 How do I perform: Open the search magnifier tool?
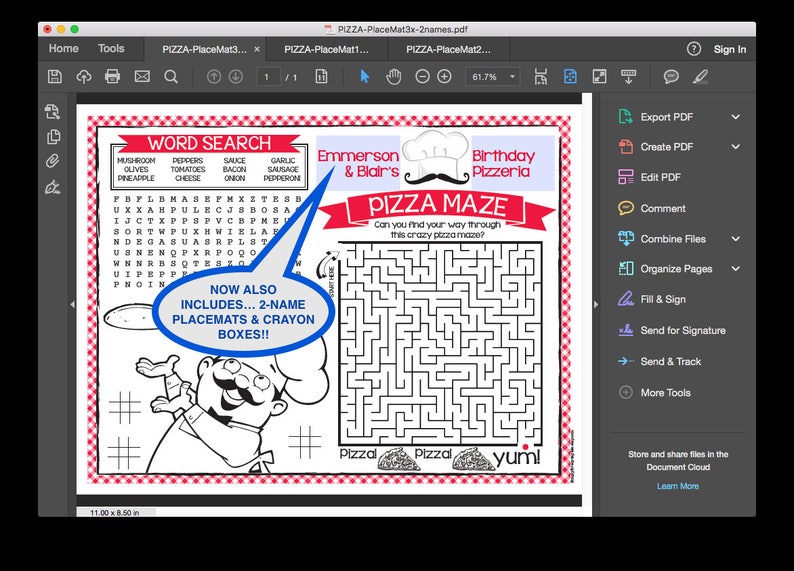point(171,76)
